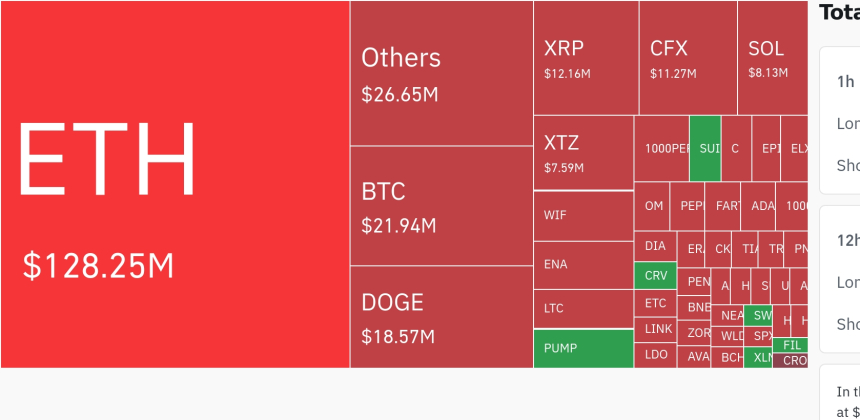
Task: Click the CFX $11.27M tile
Action: pyautogui.click(x=688, y=58)
